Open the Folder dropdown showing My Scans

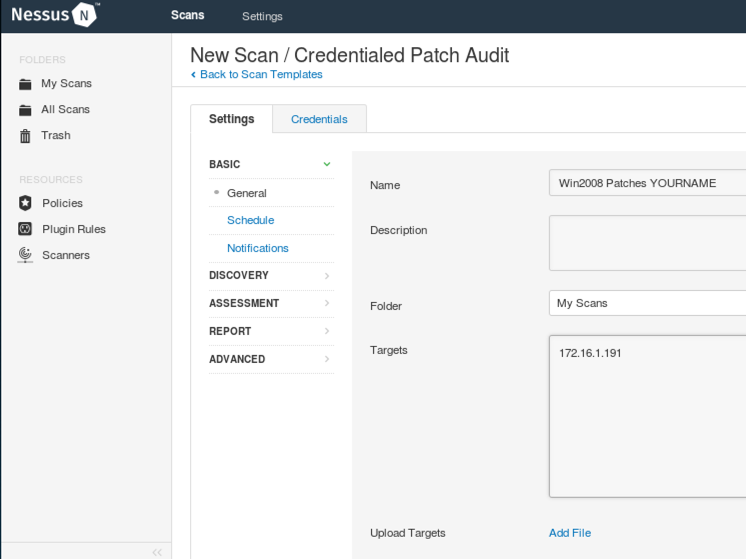point(647,303)
